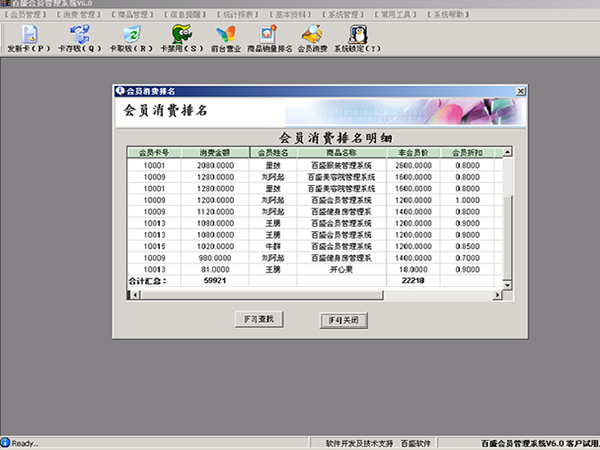Click the 59921 total amount
Screen dimensions: 600x450
[215, 280]
